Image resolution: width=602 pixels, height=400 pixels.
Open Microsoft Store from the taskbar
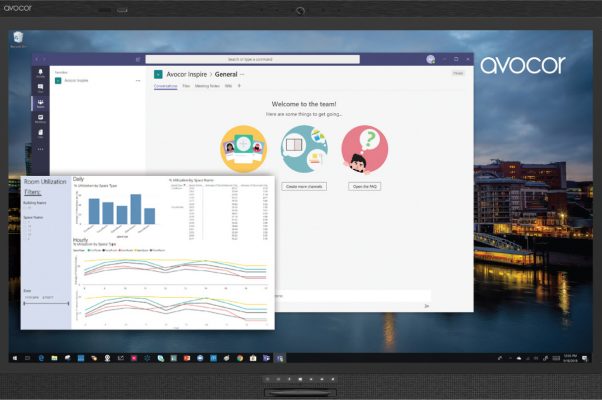click(x=253, y=358)
